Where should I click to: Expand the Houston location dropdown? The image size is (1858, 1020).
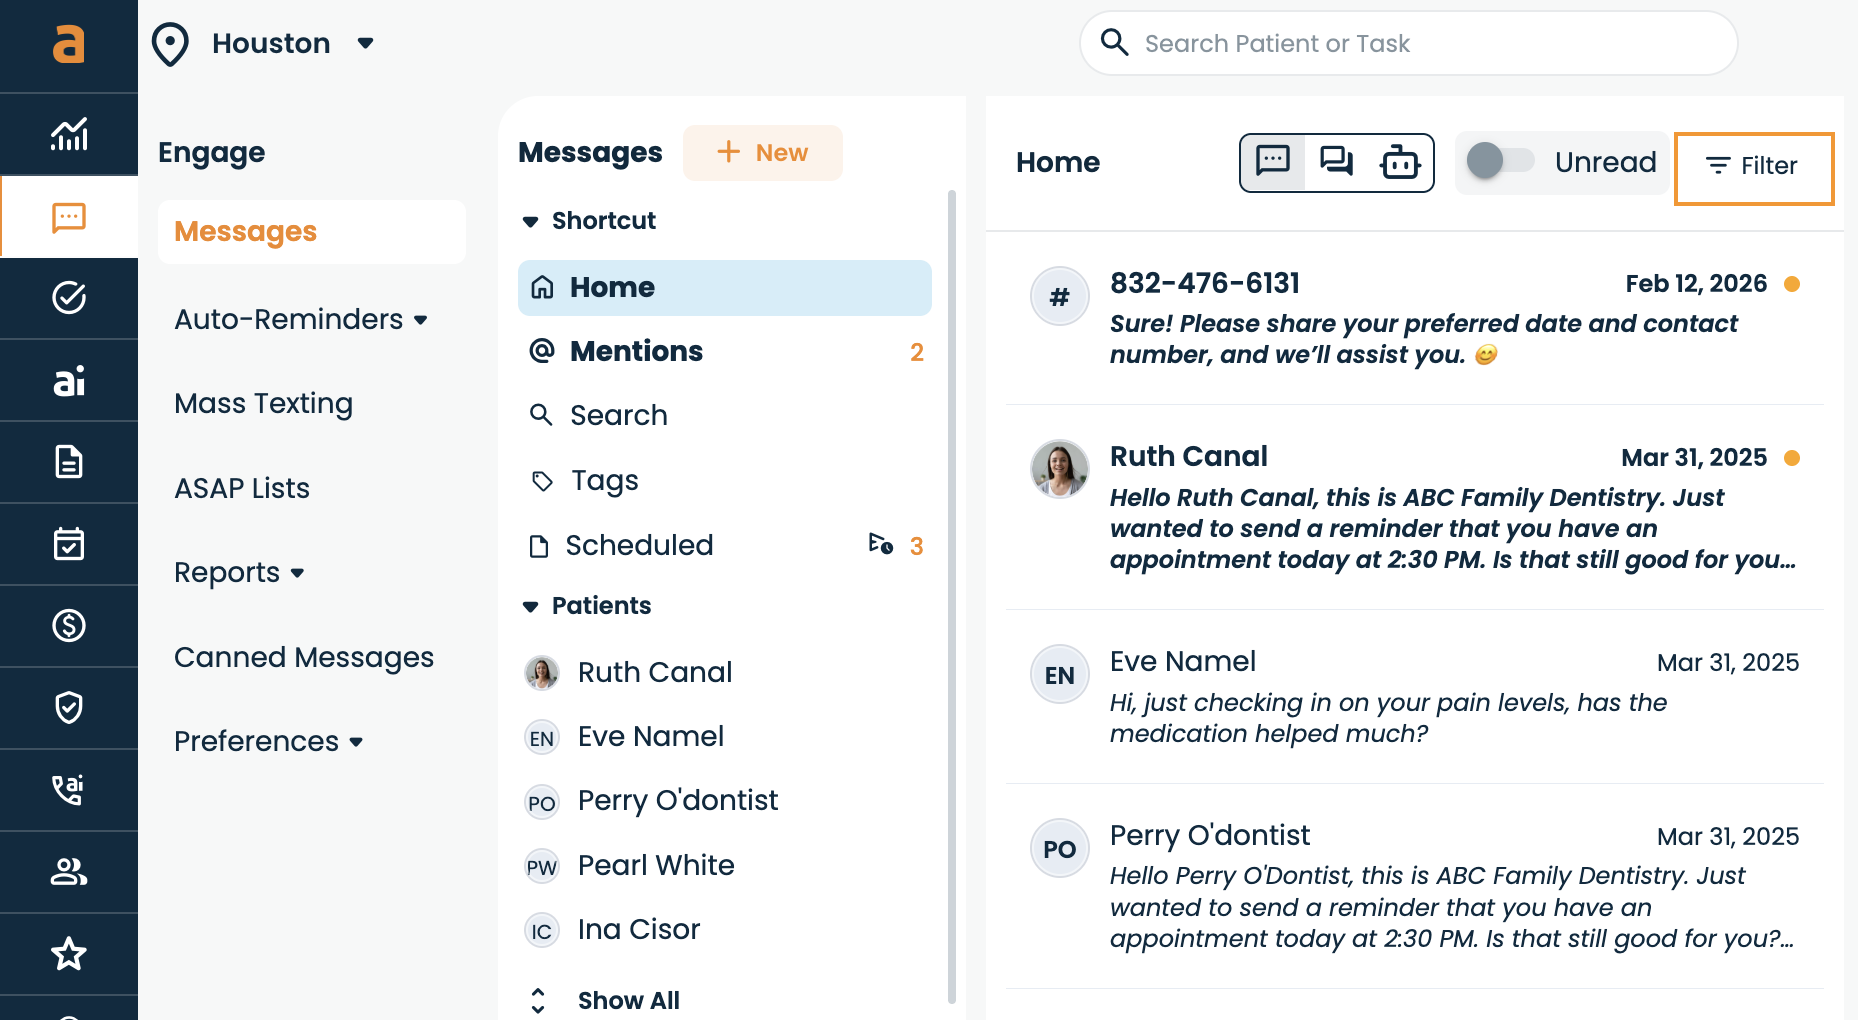coord(365,43)
